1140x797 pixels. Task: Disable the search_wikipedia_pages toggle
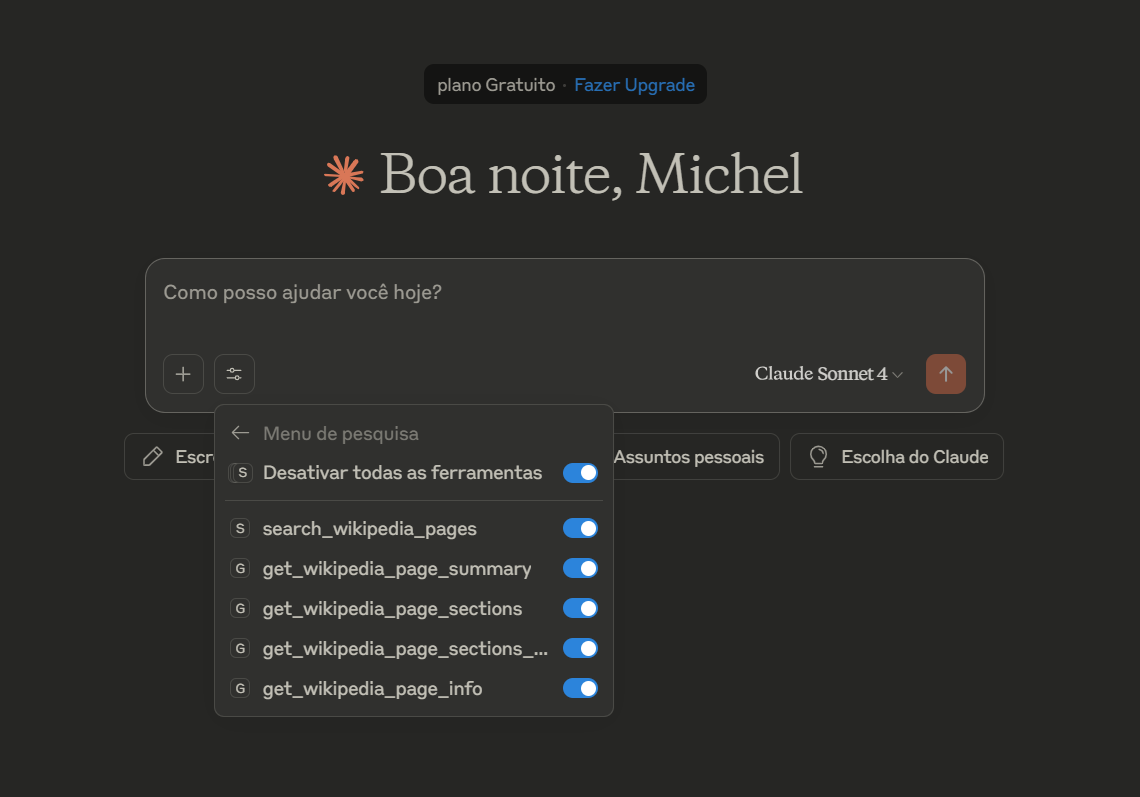click(x=580, y=529)
